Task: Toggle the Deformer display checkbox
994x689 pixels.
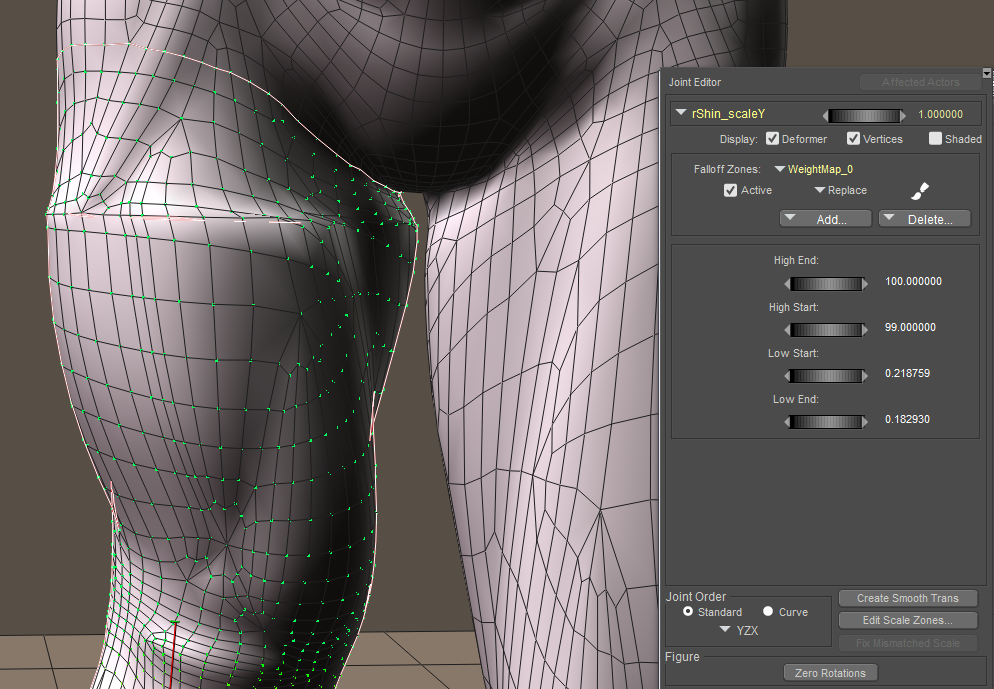Action: pyautogui.click(x=772, y=139)
